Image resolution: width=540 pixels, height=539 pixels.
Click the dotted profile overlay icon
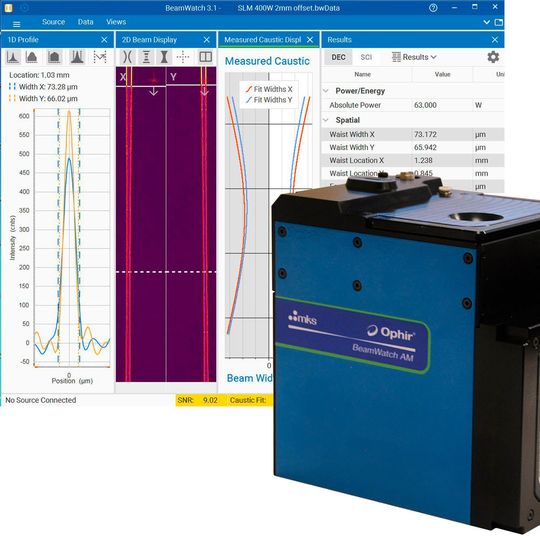(x=100, y=57)
